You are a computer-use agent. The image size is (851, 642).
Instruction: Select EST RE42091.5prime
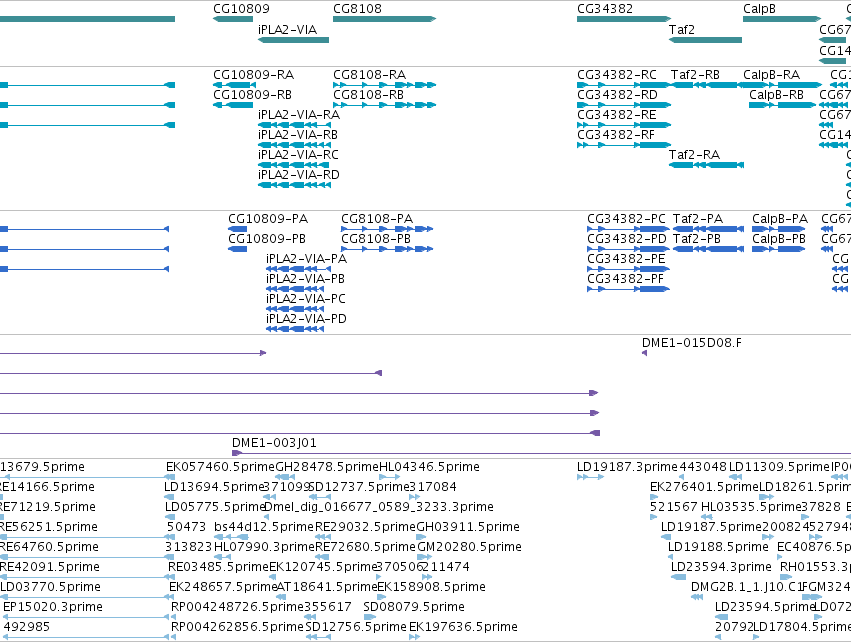point(49,567)
